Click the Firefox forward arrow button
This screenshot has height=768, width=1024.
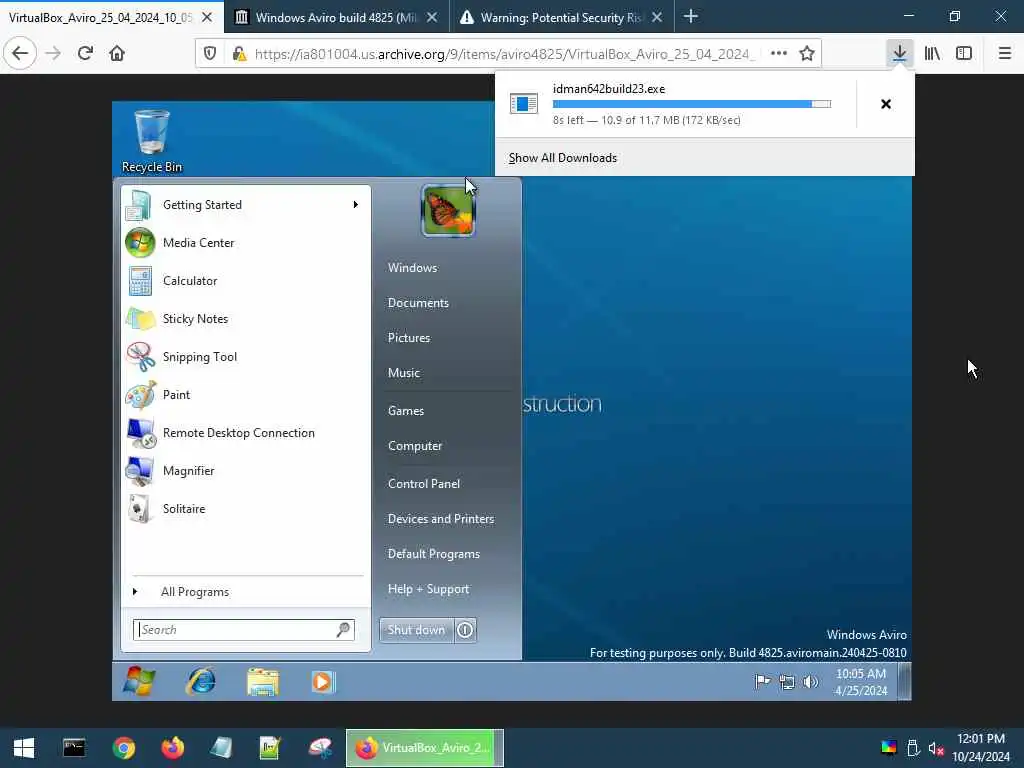[x=54, y=54]
